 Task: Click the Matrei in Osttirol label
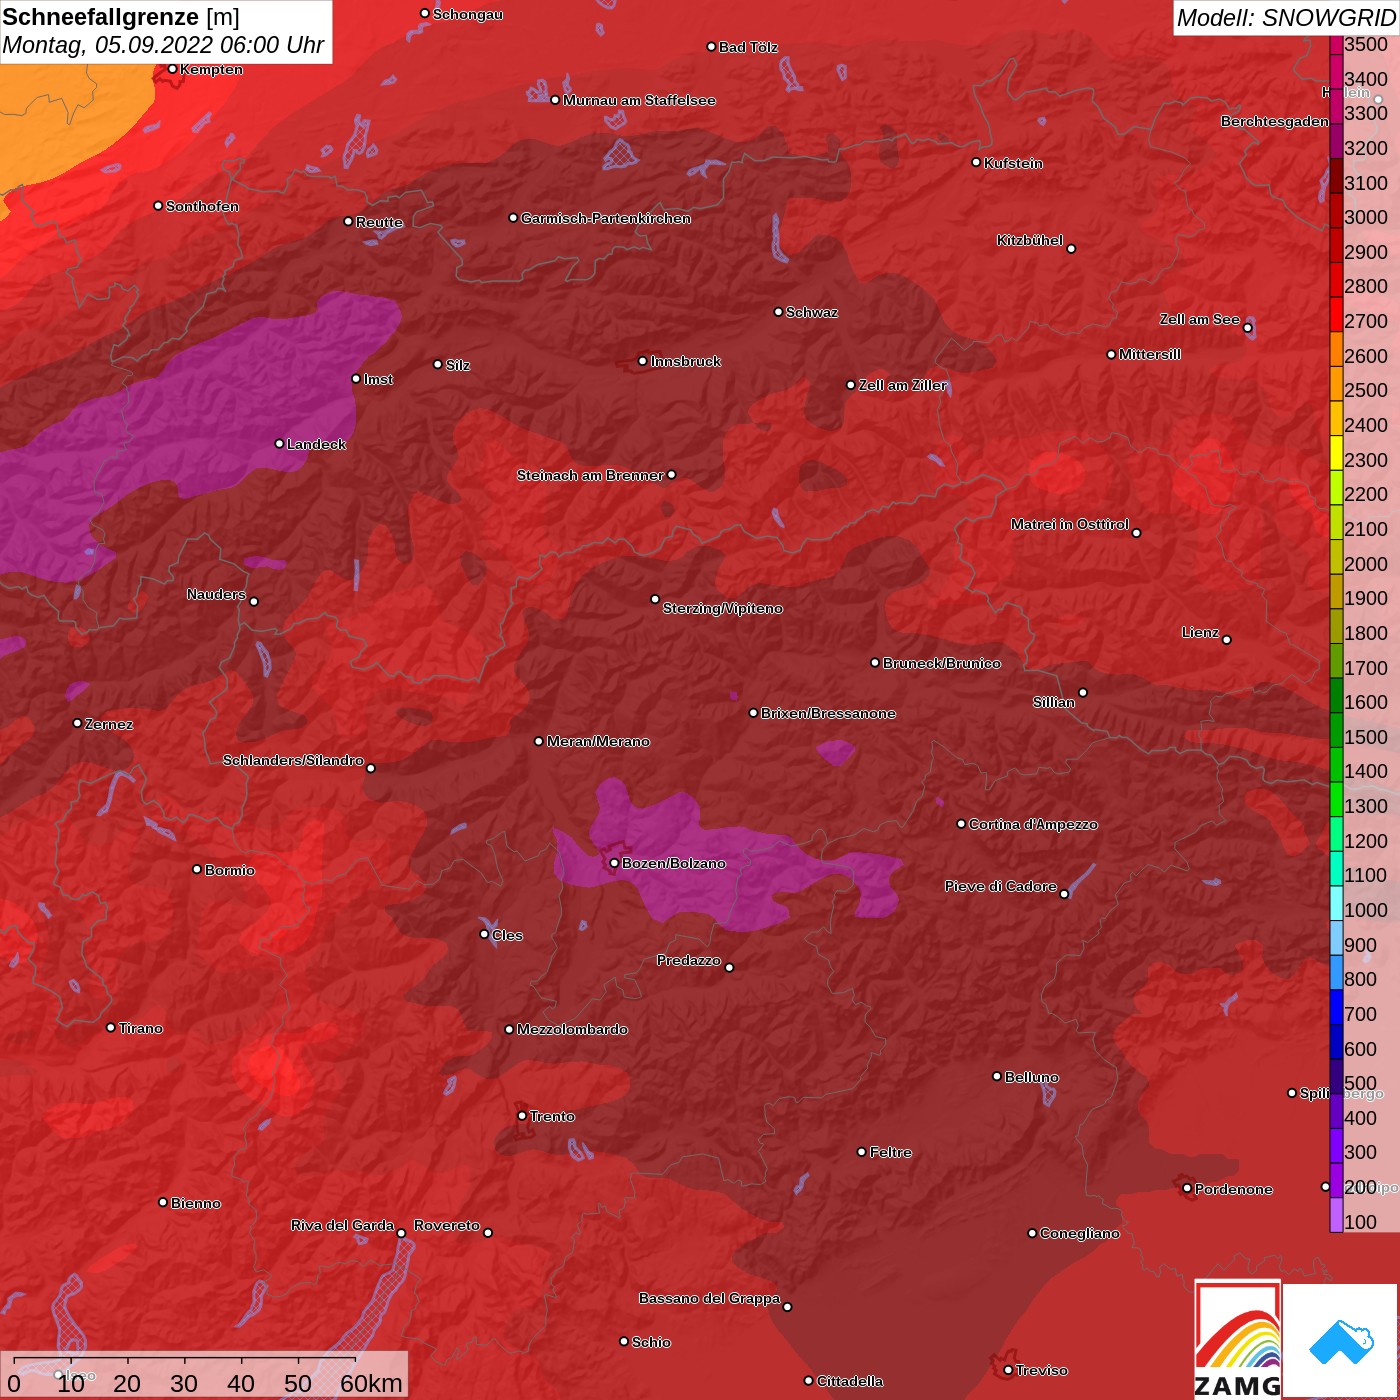click(1069, 524)
